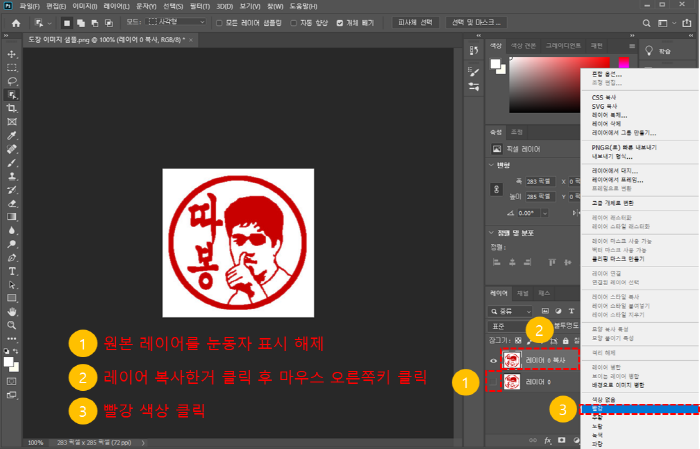Select the Clone Stamp tool
The height and width of the screenshot is (449, 700).
[x=12, y=176]
